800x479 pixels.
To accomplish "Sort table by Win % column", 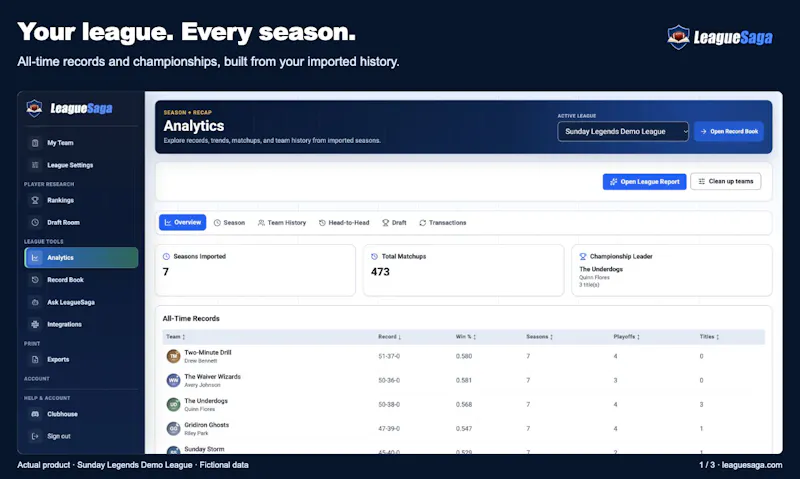I will (x=466, y=337).
